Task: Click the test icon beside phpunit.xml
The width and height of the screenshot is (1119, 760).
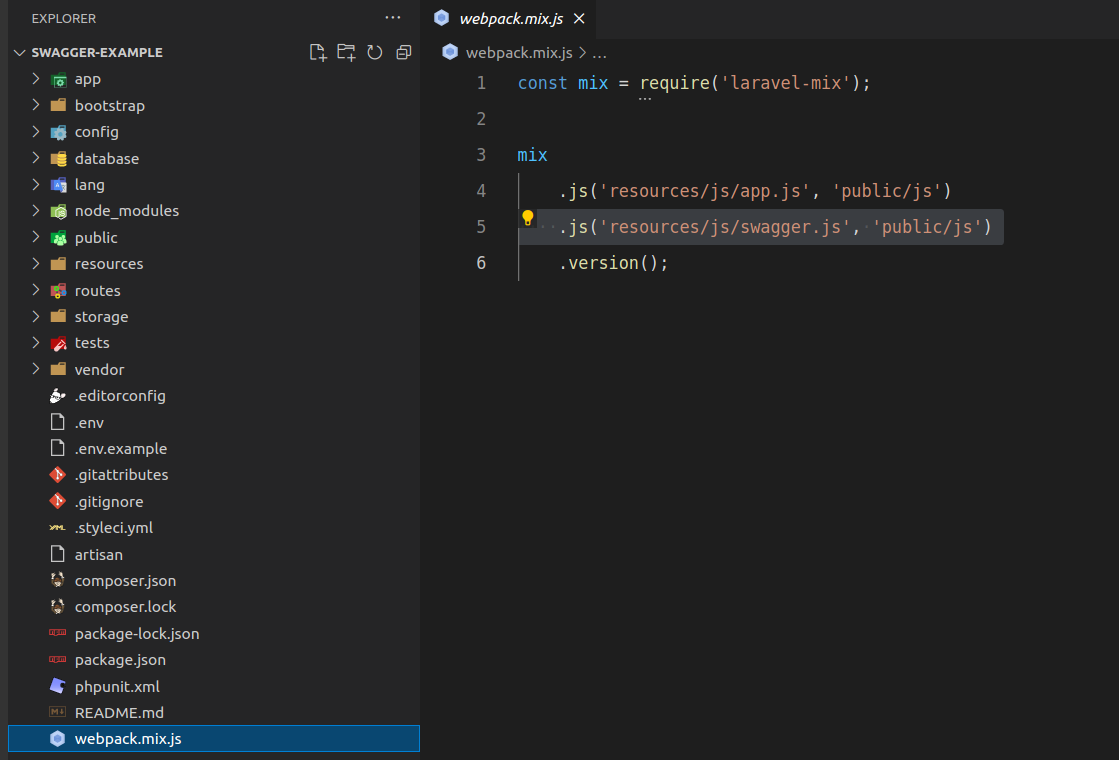Action: (59, 686)
